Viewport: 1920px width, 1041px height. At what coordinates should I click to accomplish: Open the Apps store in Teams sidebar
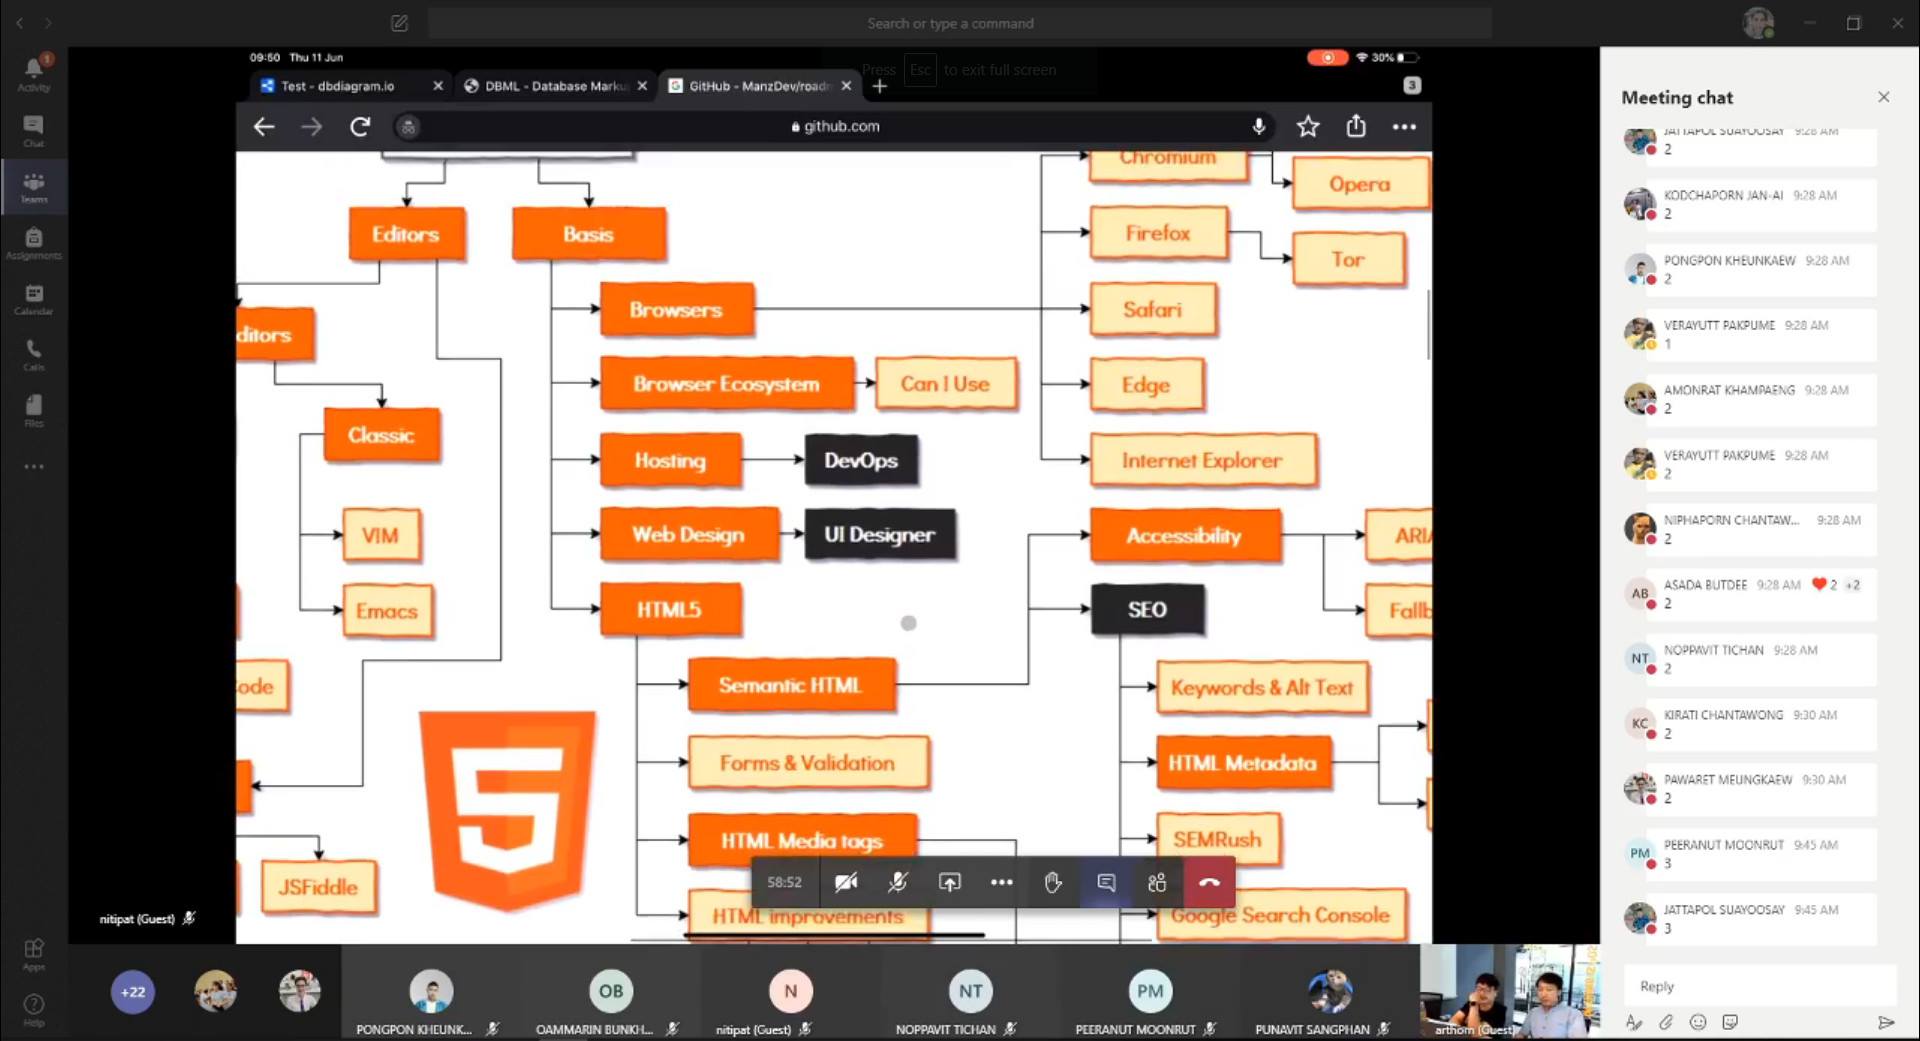[33, 954]
